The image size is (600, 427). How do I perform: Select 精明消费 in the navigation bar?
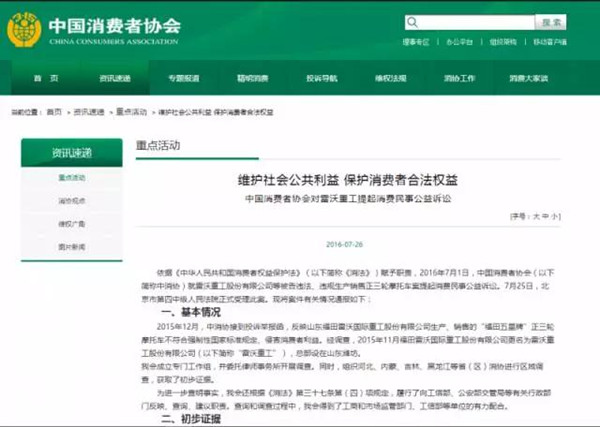click(x=253, y=78)
